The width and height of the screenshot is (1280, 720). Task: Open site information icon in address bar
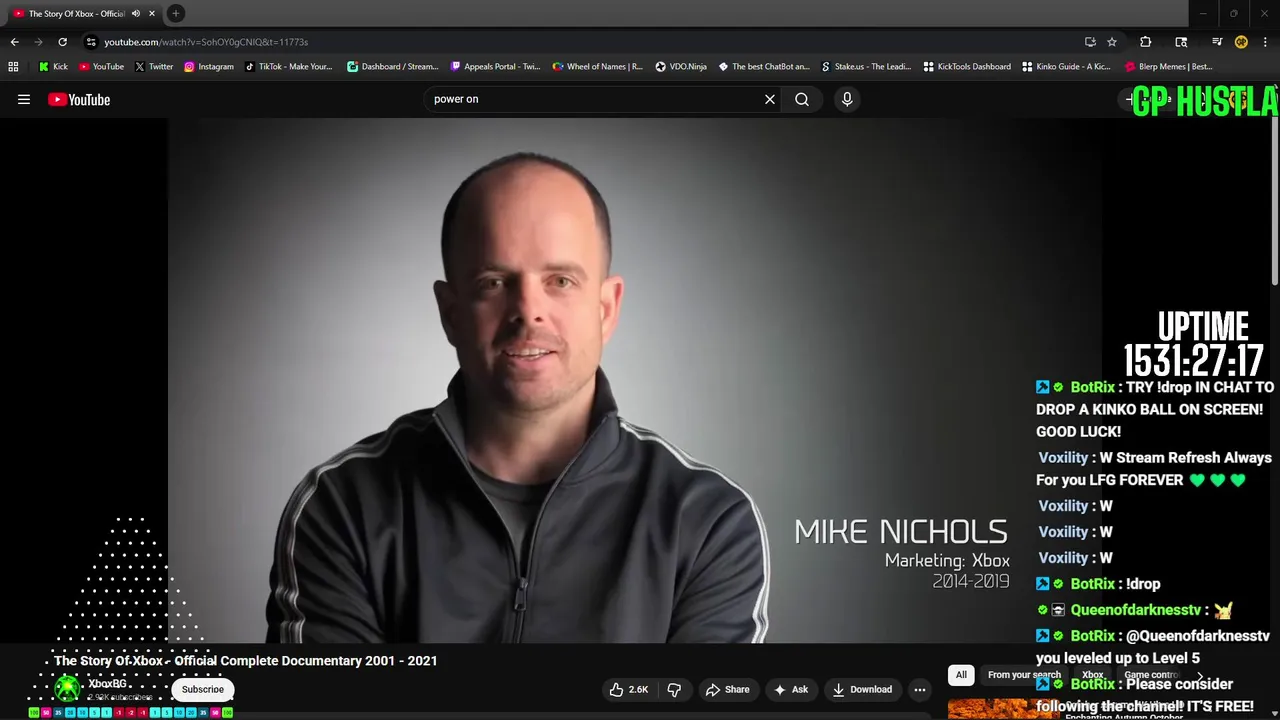coord(91,42)
